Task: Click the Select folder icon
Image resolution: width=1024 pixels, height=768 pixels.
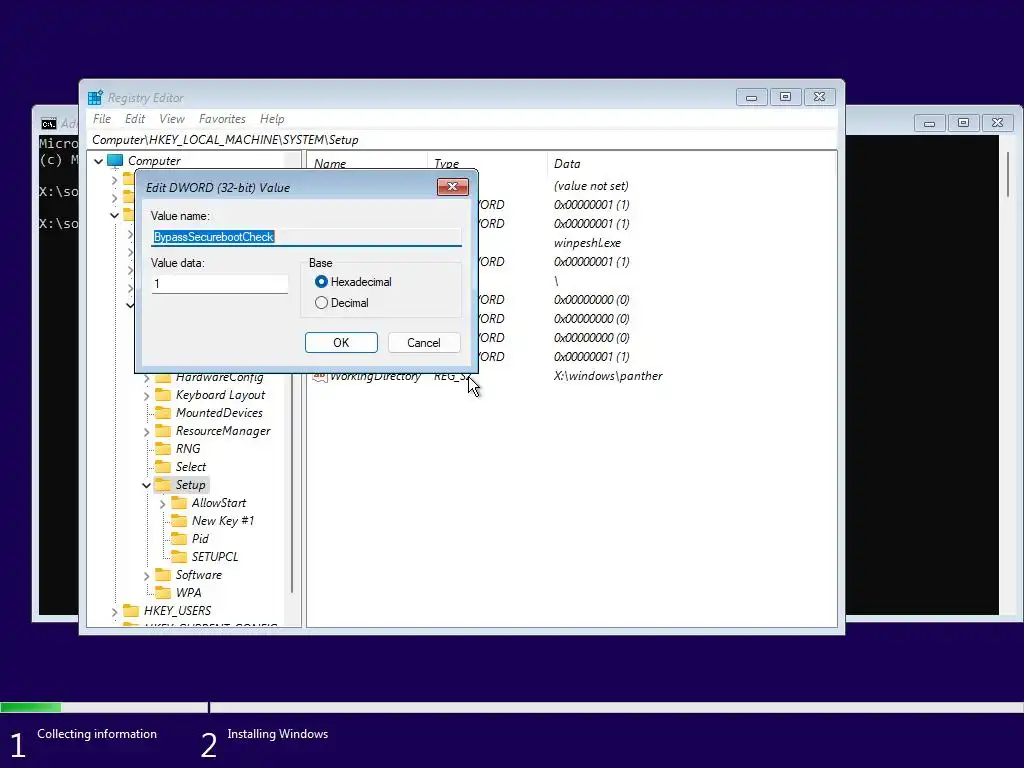Action: pyautogui.click(x=163, y=467)
